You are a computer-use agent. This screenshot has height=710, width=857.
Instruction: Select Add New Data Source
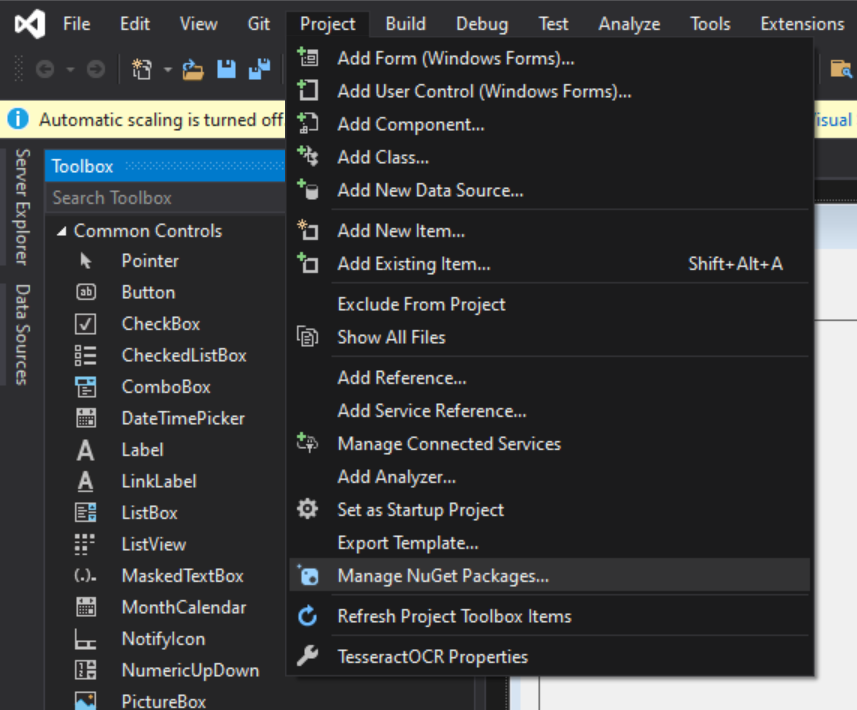pos(549,190)
